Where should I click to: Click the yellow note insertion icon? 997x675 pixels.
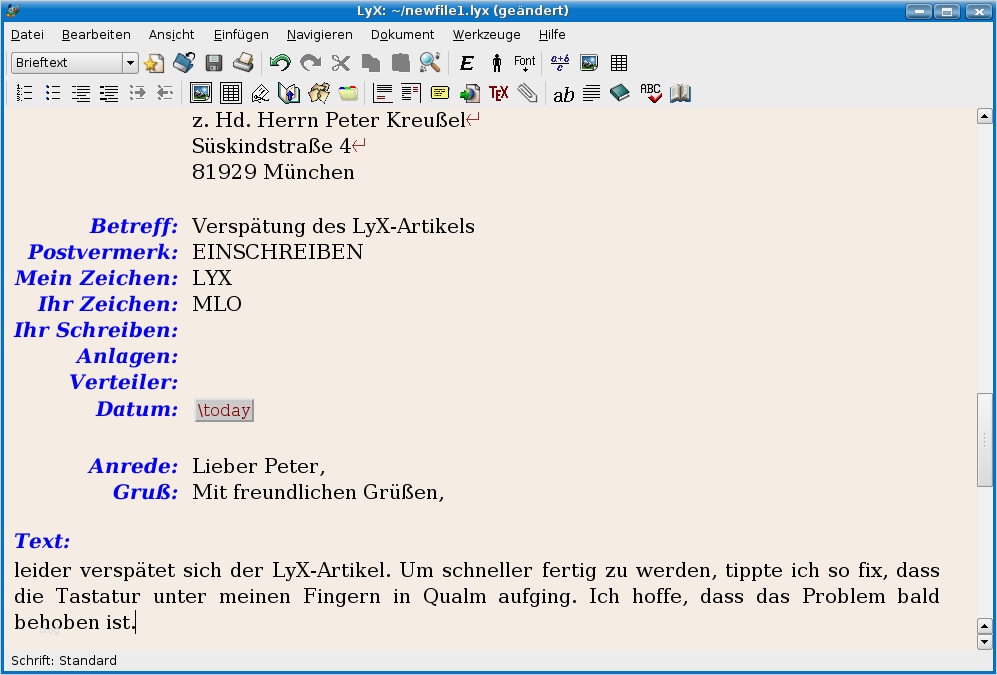pos(439,93)
